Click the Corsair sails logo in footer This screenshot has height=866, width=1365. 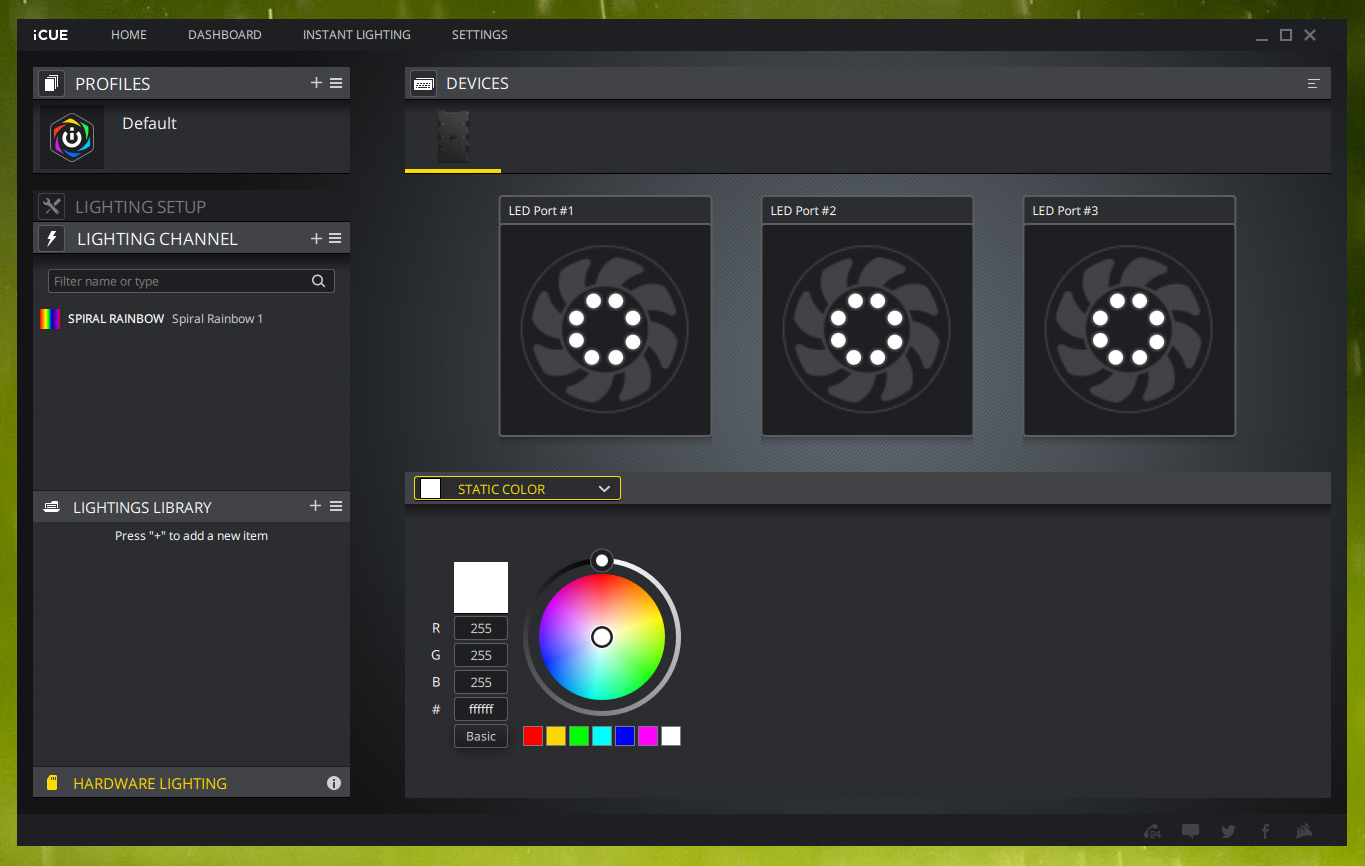(1303, 831)
